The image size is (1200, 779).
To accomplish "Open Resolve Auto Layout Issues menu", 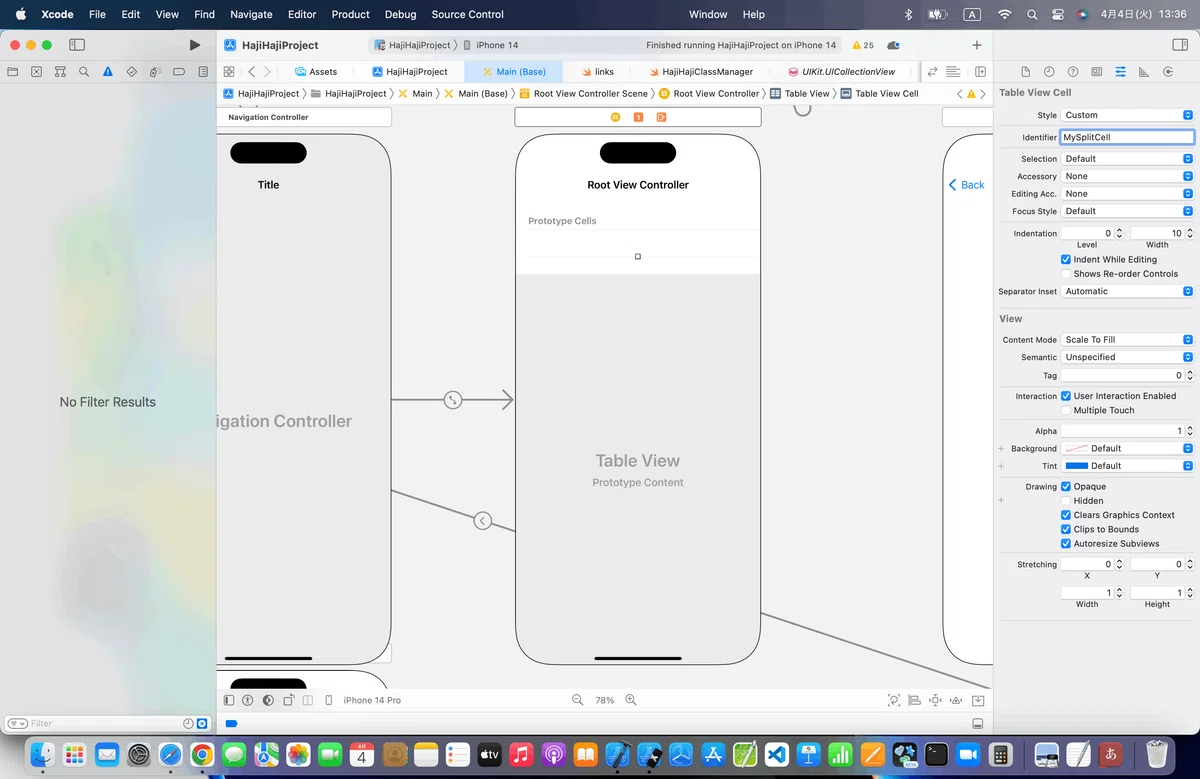I will point(956,700).
